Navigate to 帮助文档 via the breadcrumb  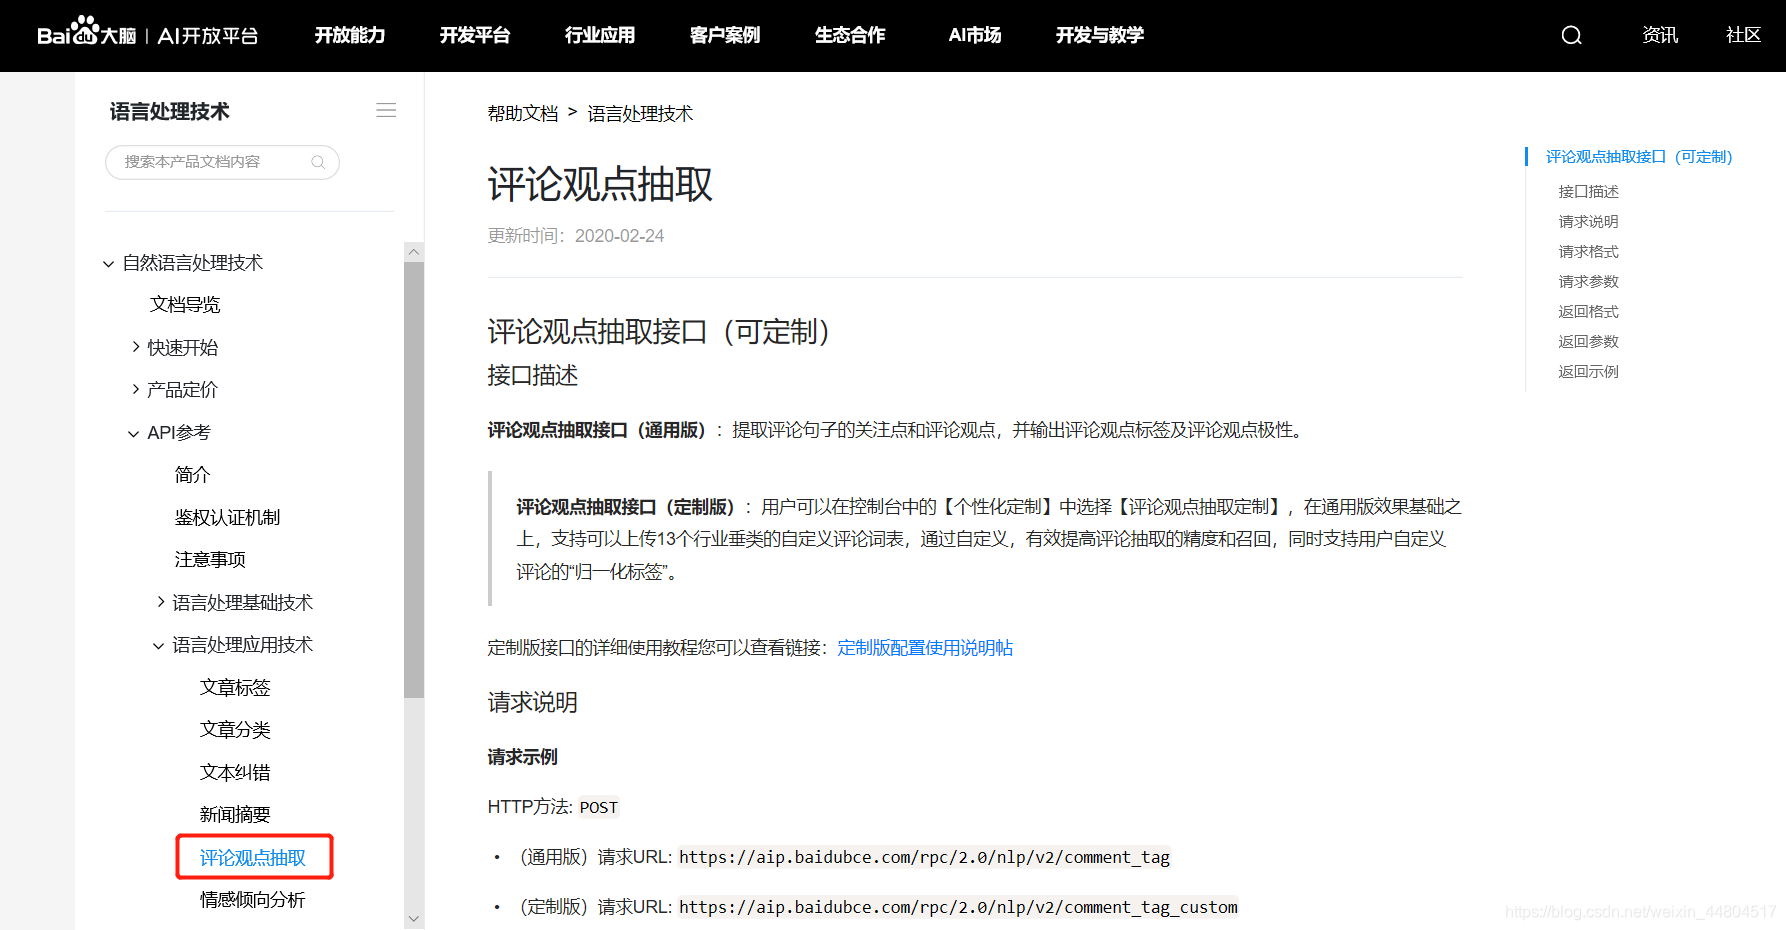[x=521, y=113]
